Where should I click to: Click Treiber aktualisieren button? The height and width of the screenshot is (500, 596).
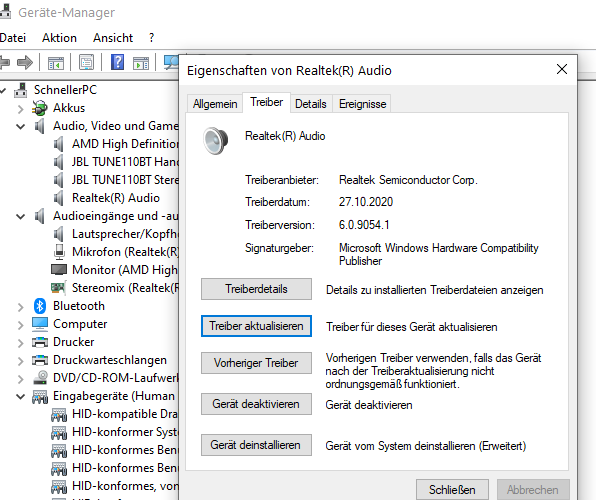point(256,326)
